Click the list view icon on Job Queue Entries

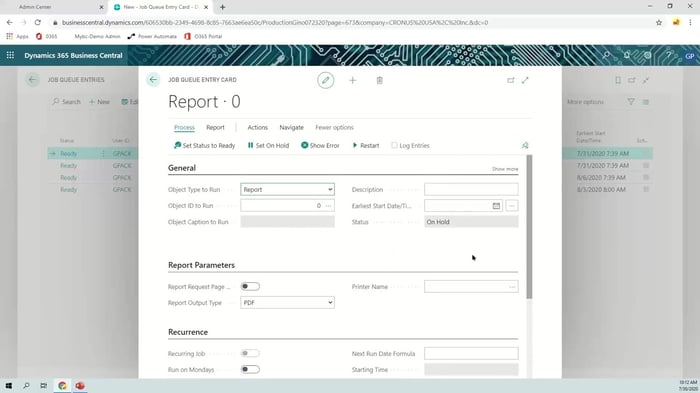646,102
